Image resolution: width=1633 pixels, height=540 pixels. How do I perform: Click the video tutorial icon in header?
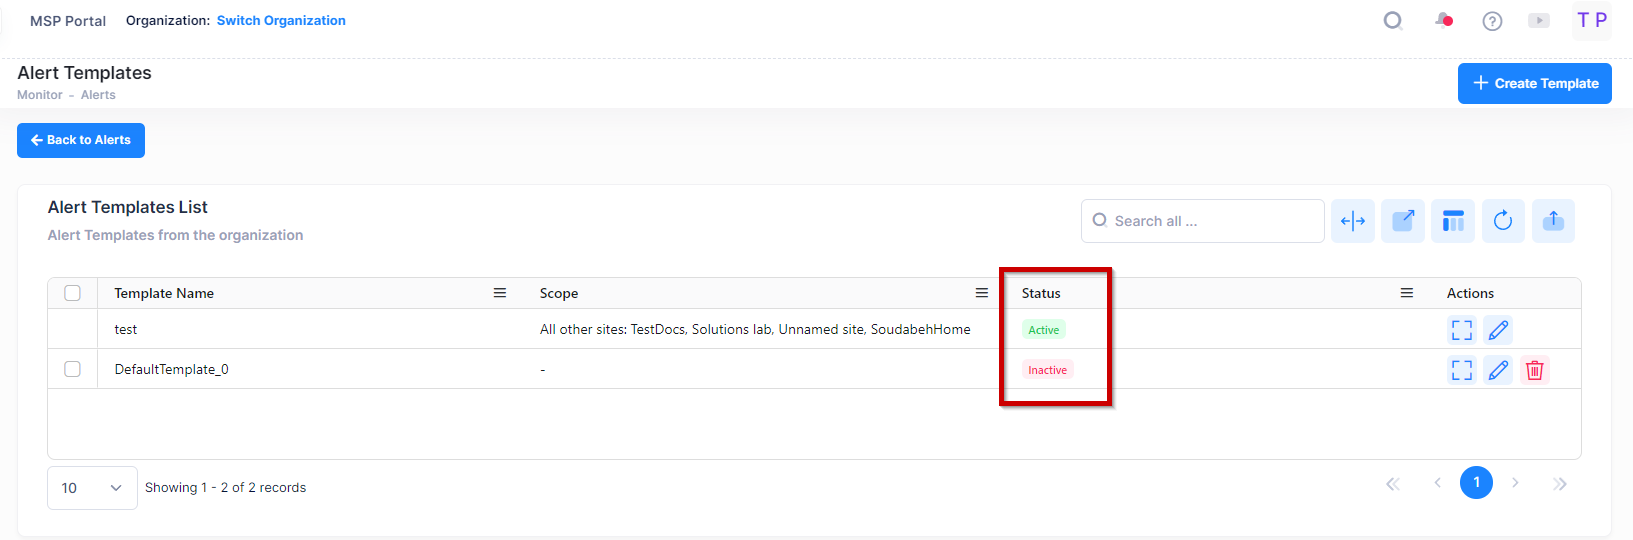click(1539, 21)
